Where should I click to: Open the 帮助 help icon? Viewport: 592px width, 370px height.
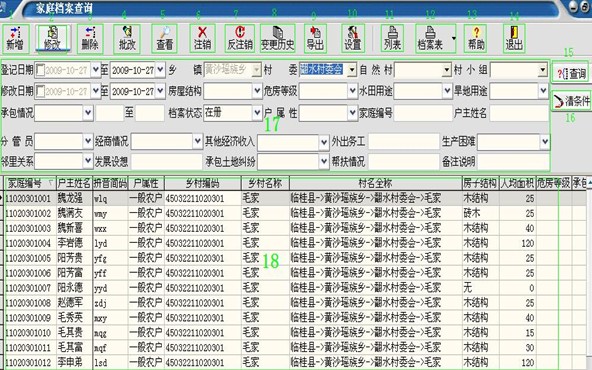476,39
